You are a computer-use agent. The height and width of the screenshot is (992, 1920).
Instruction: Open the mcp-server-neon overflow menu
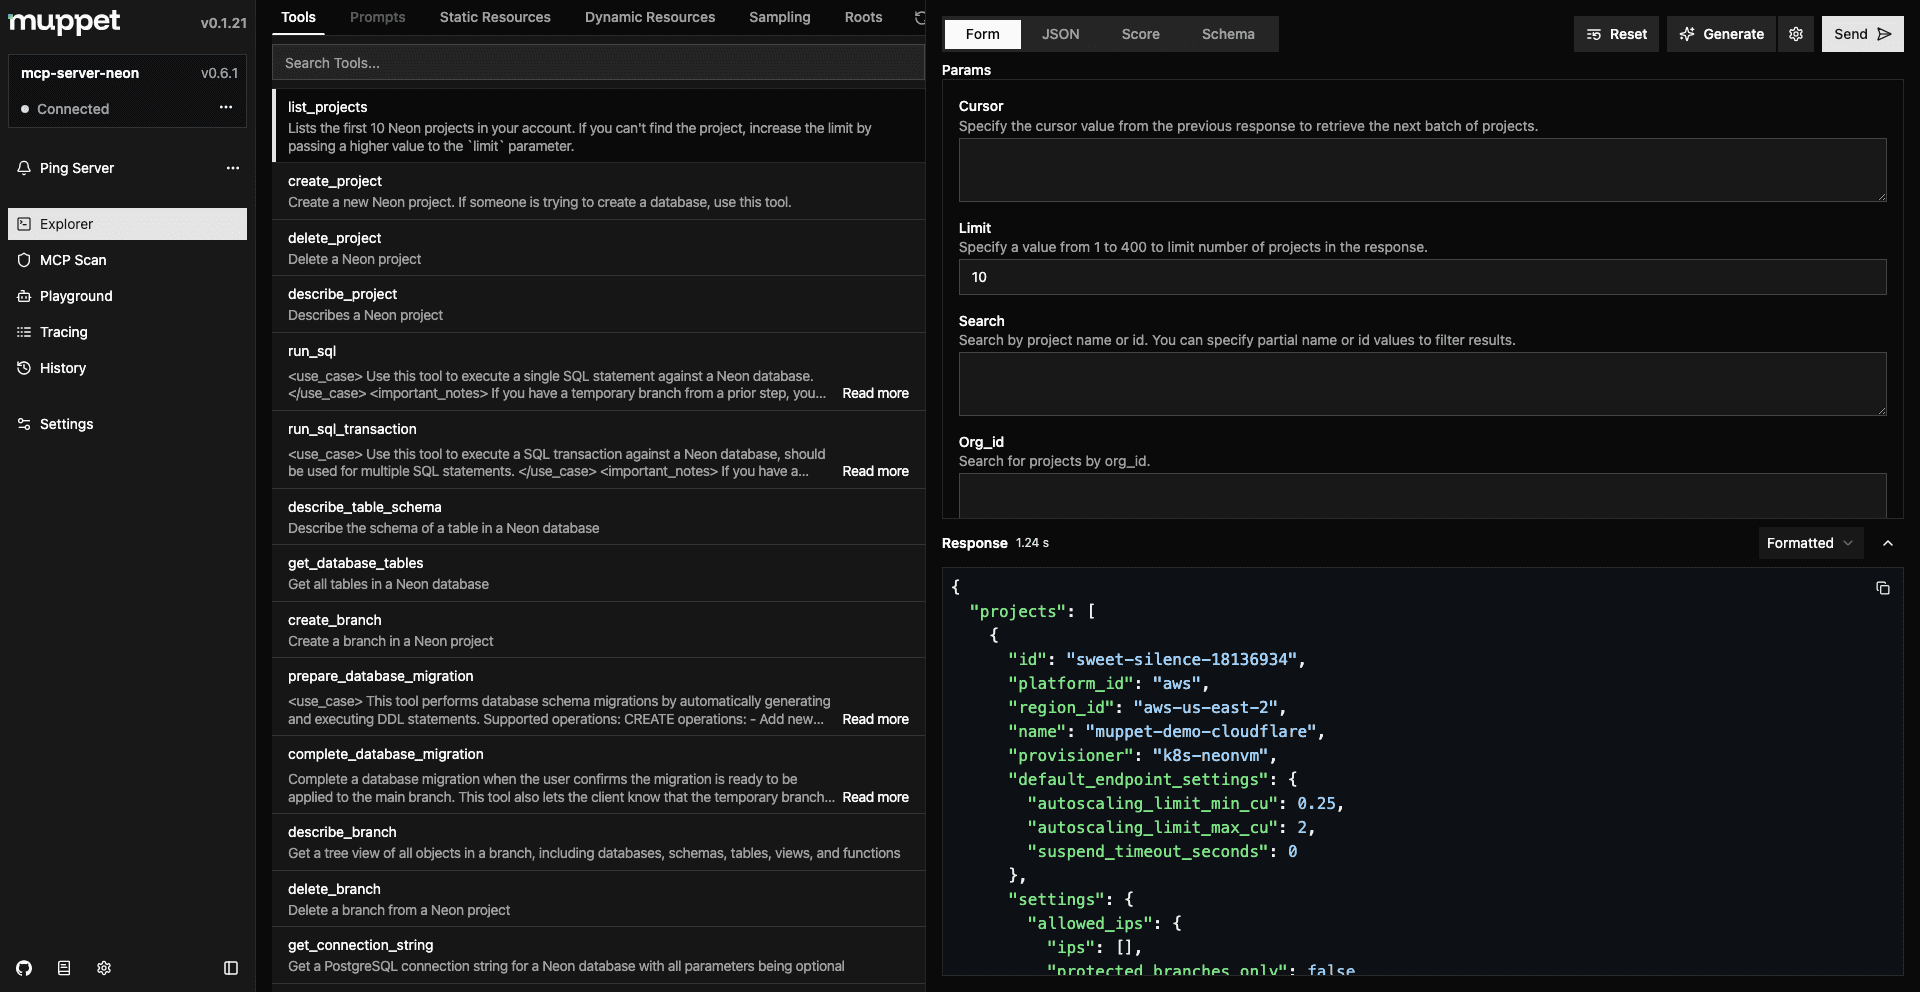pos(226,107)
